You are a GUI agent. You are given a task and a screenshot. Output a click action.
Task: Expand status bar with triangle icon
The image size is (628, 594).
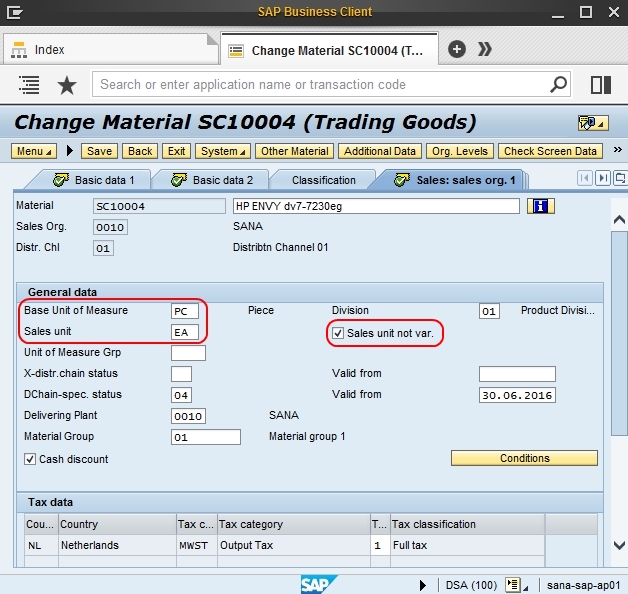(x=423, y=586)
